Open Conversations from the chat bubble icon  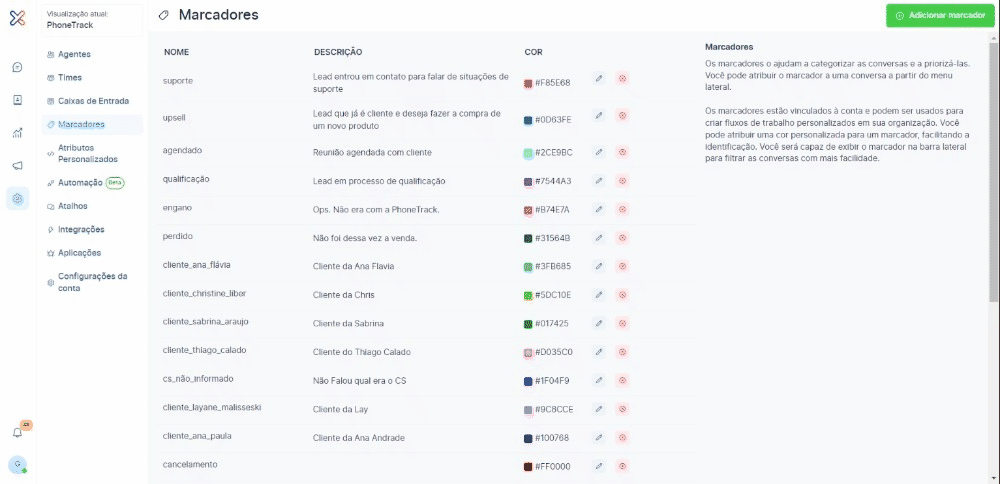click(17, 67)
